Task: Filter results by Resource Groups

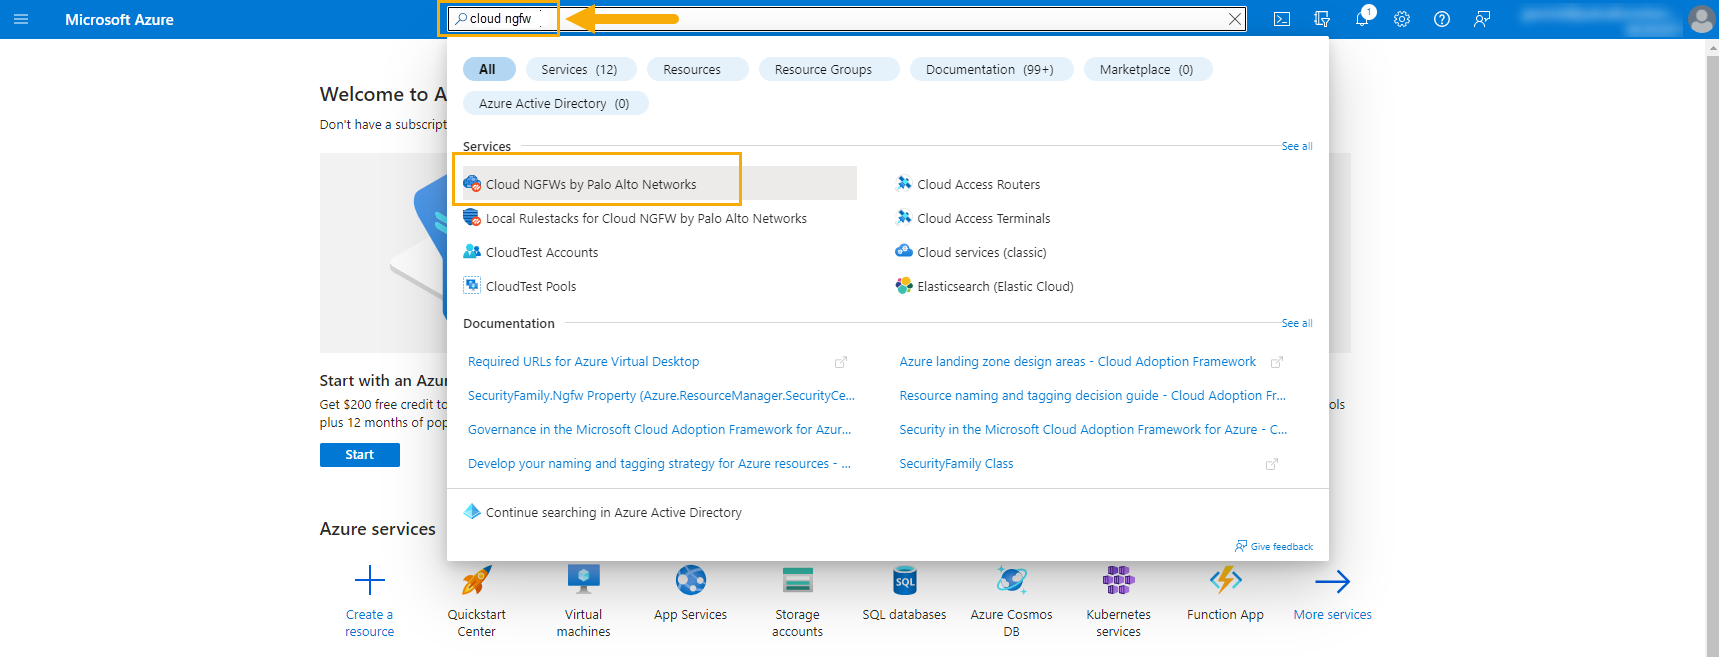Action: 823,69
